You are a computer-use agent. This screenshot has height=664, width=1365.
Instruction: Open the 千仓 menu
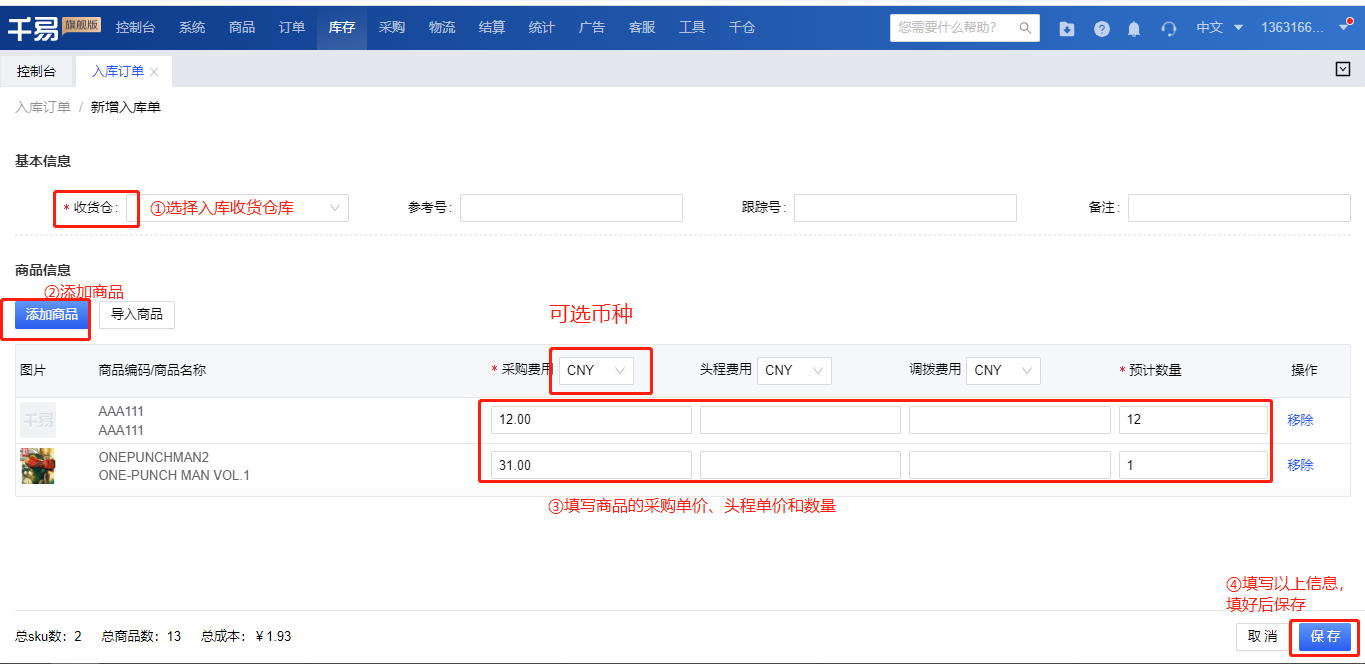[742, 28]
